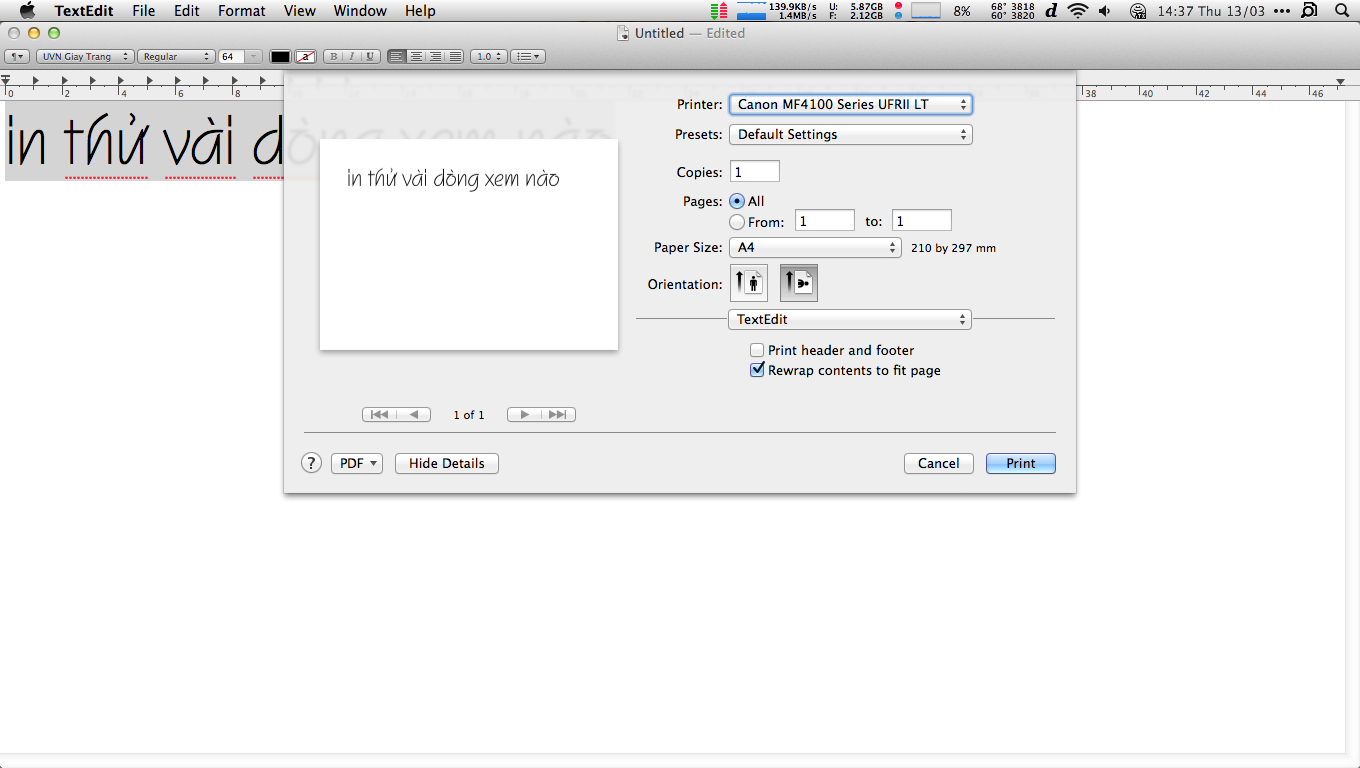This screenshot has width=1360, height=768.
Task: Open the Printer dropdown Canon MF4100
Action: tap(850, 104)
